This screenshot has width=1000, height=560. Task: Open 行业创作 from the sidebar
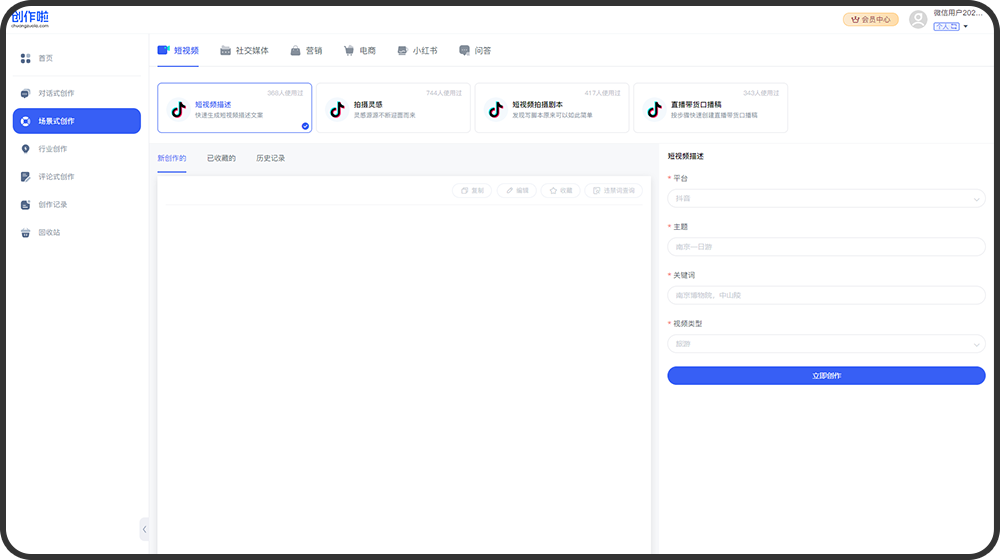coord(52,149)
